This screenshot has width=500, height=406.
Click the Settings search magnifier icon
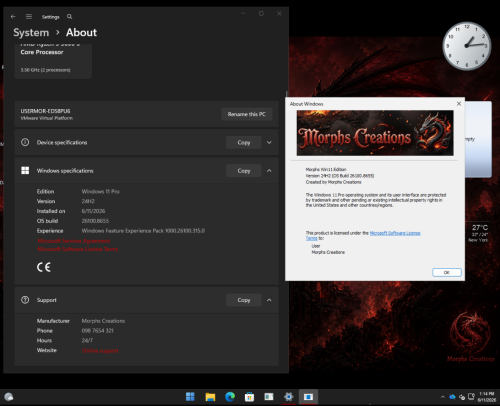(x=69, y=16)
